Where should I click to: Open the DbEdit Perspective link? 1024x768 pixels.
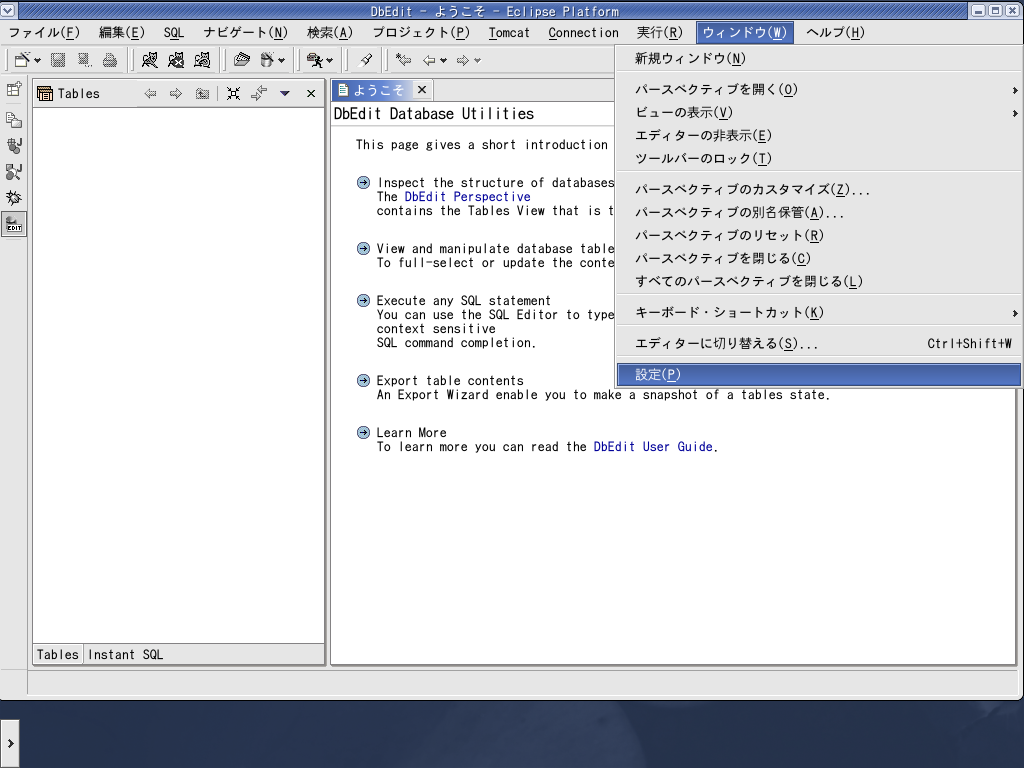[x=468, y=197]
